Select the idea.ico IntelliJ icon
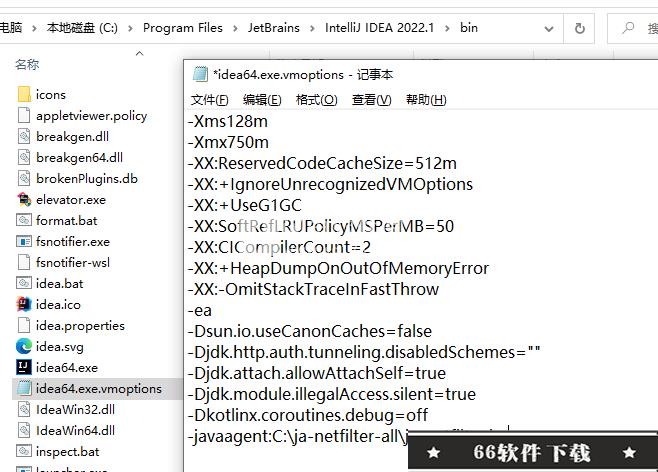 pyautogui.click(x=24, y=305)
